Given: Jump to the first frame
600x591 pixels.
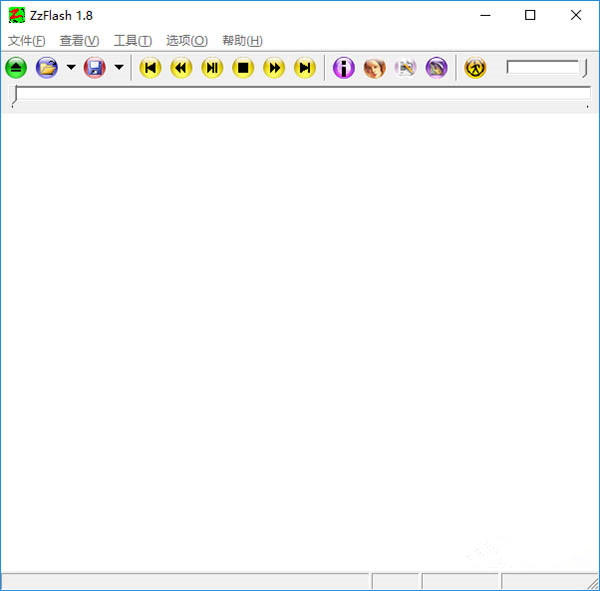Looking at the screenshot, I should pos(150,68).
